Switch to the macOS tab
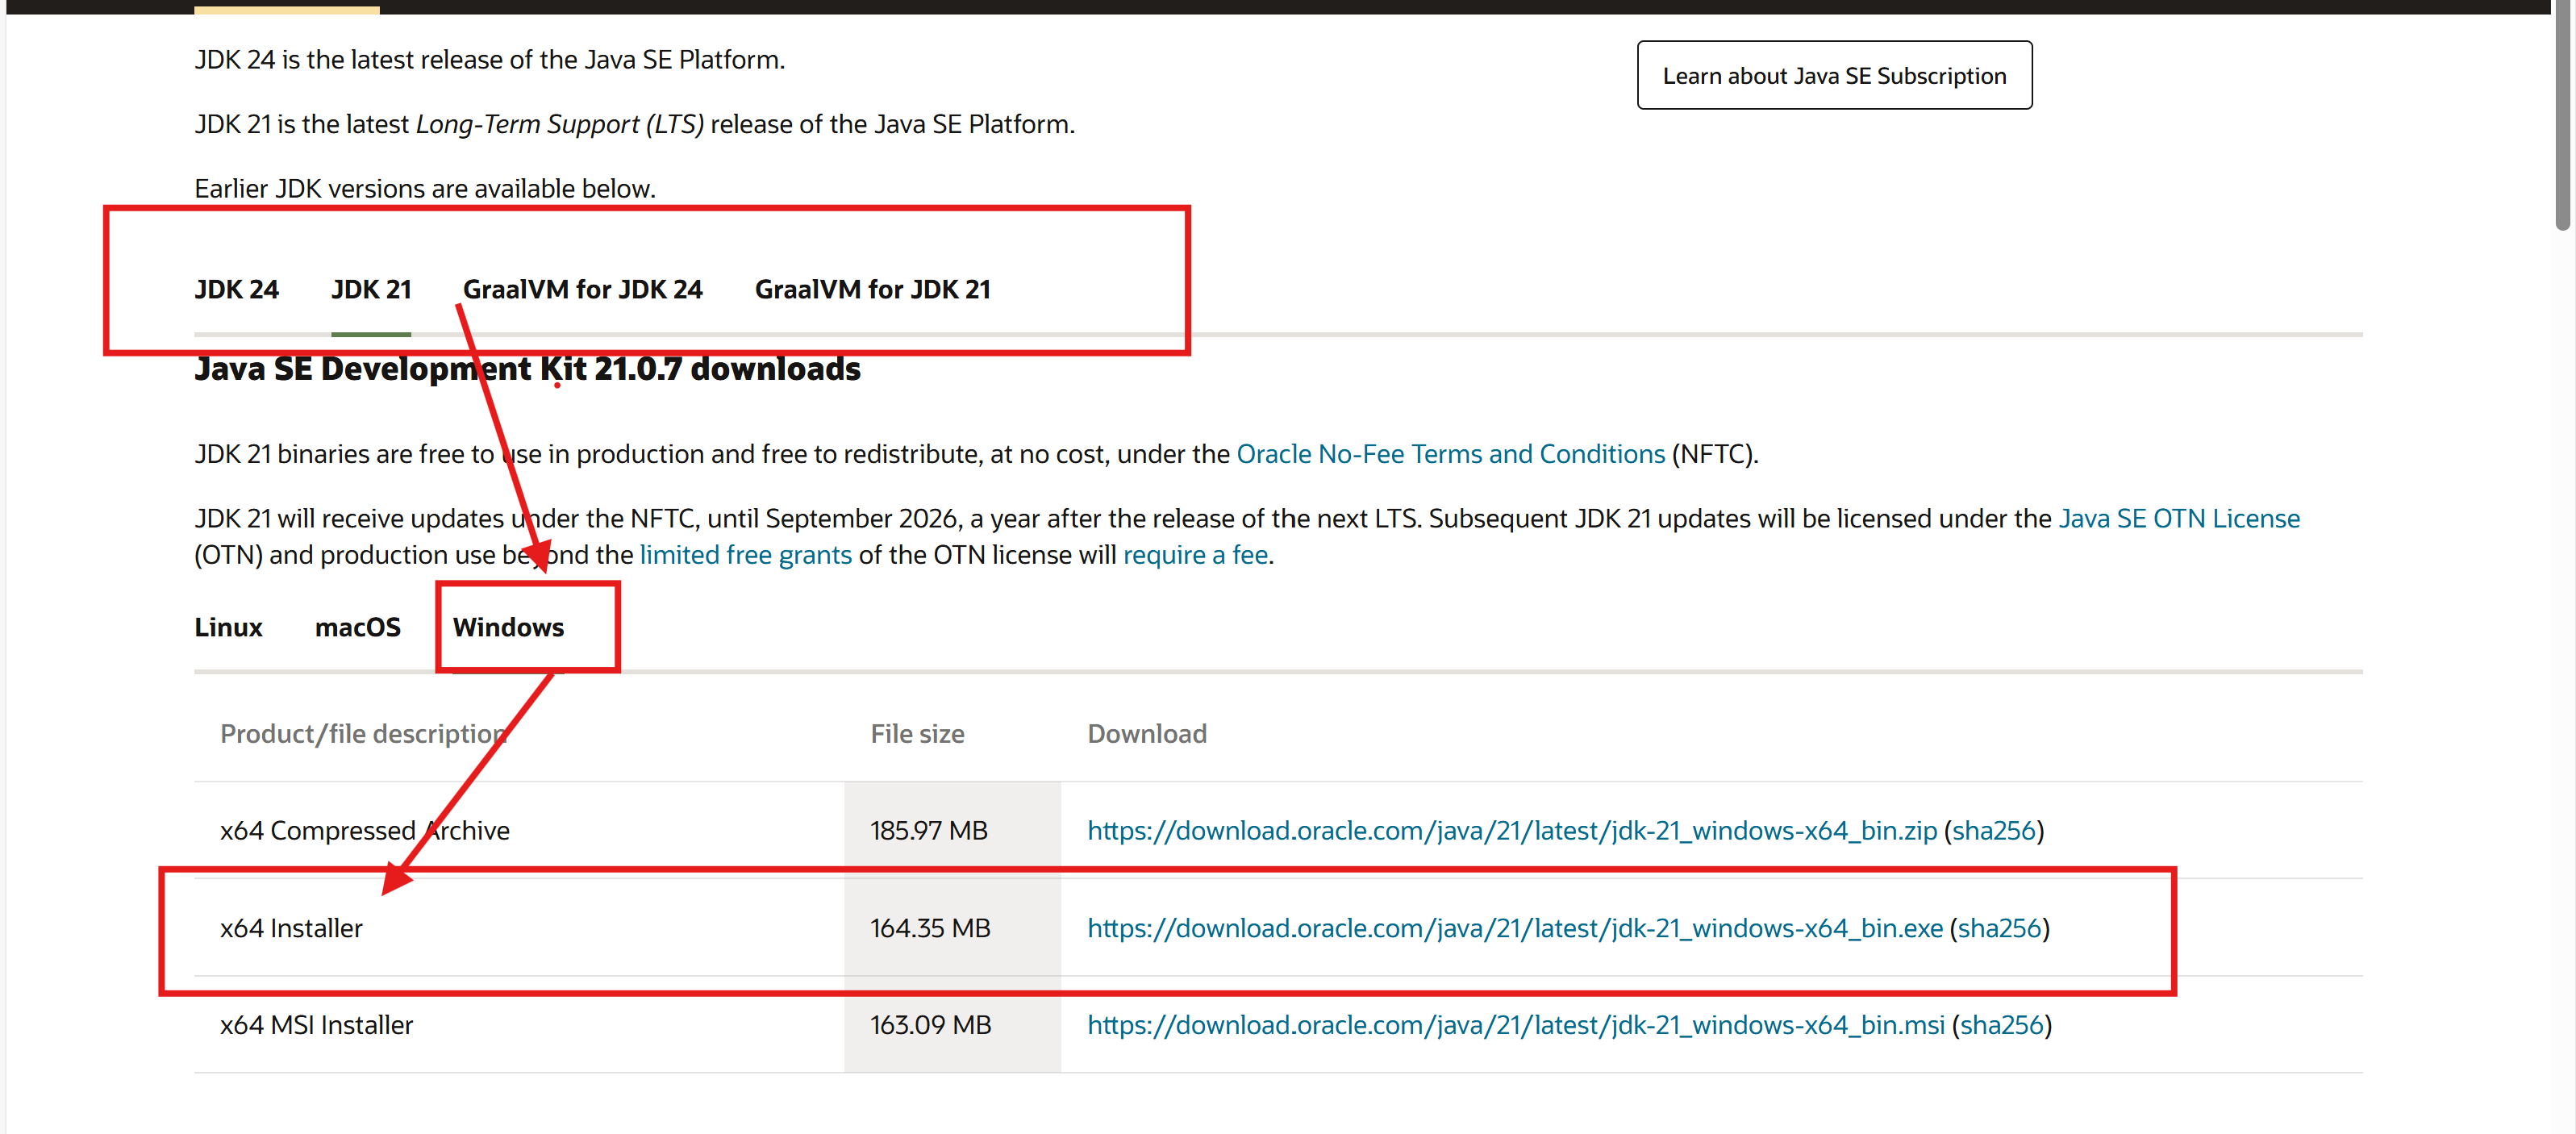This screenshot has width=2576, height=1134. point(357,628)
